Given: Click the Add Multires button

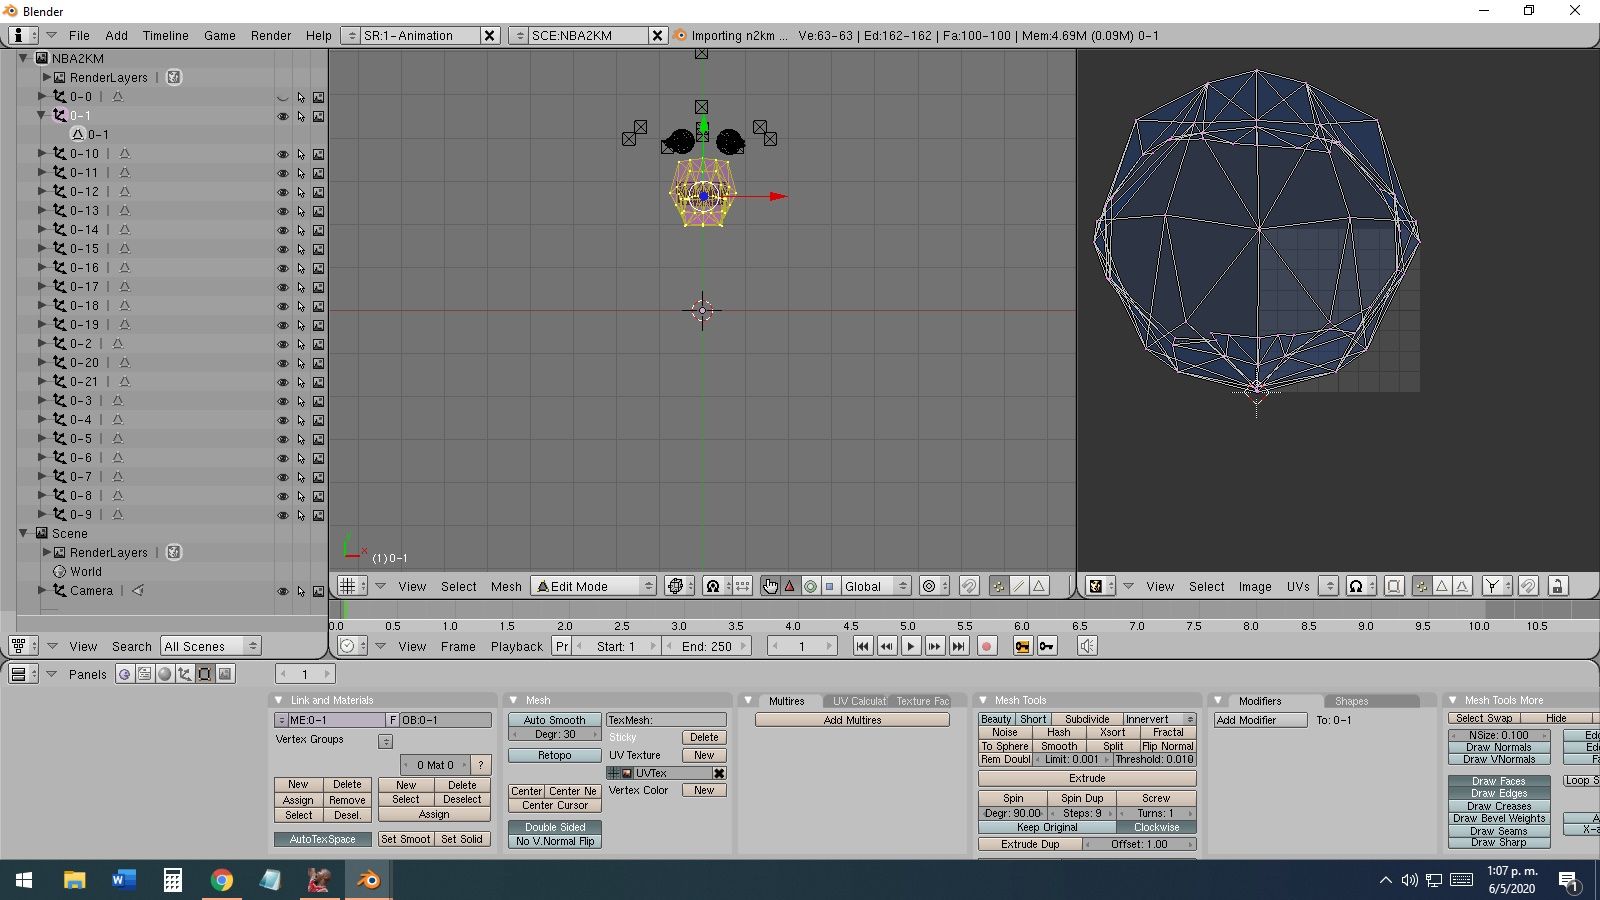Looking at the screenshot, I should (x=852, y=720).
